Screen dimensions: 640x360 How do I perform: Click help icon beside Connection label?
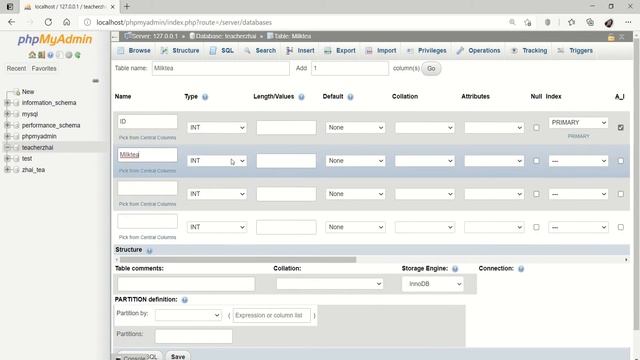[521, 269]
